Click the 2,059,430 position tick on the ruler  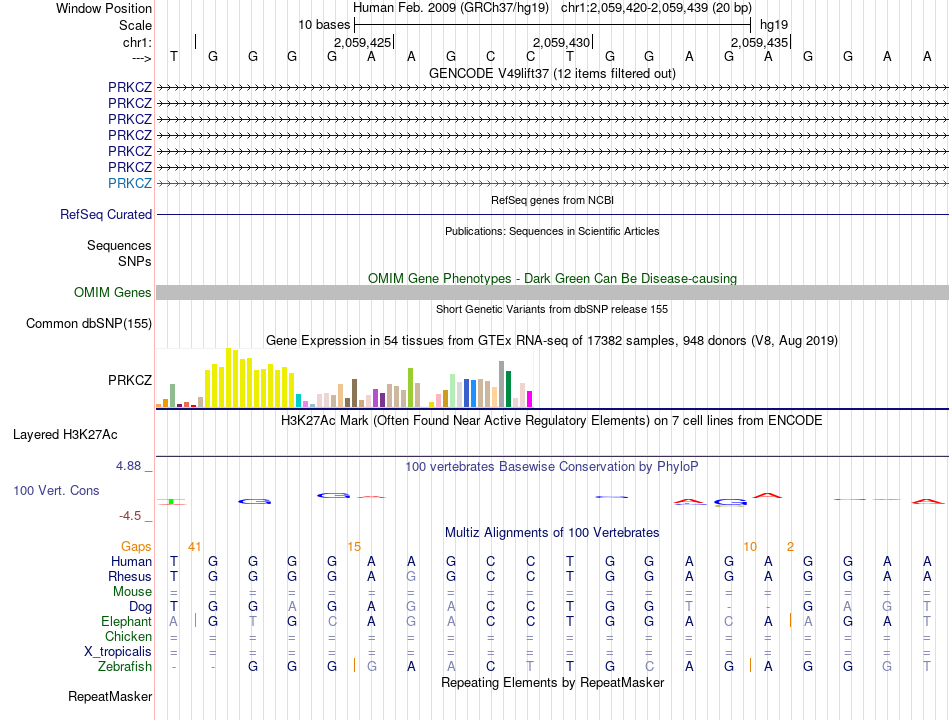pyautogui.click(x=593, y=42)
